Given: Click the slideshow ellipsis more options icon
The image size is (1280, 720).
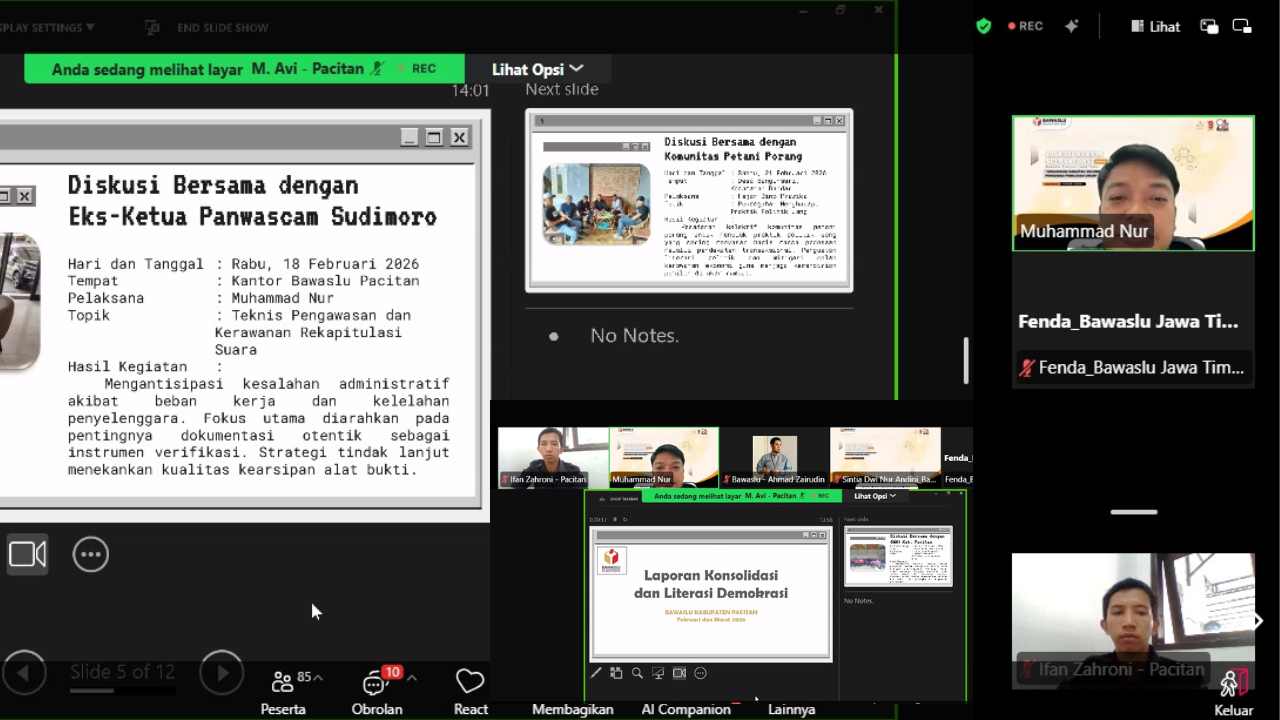Looking at the screenshot, I should tap(91, 554).
